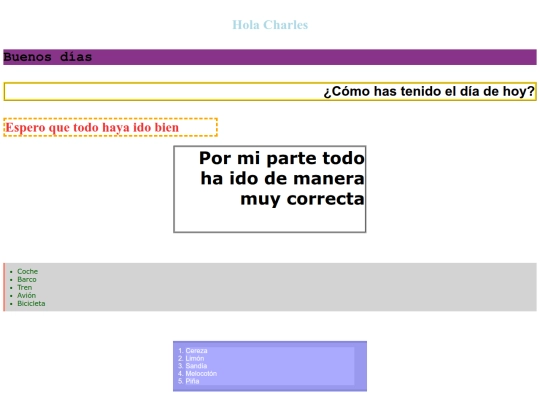Click the 'Hola Charles' heading

tap(270, 25)
